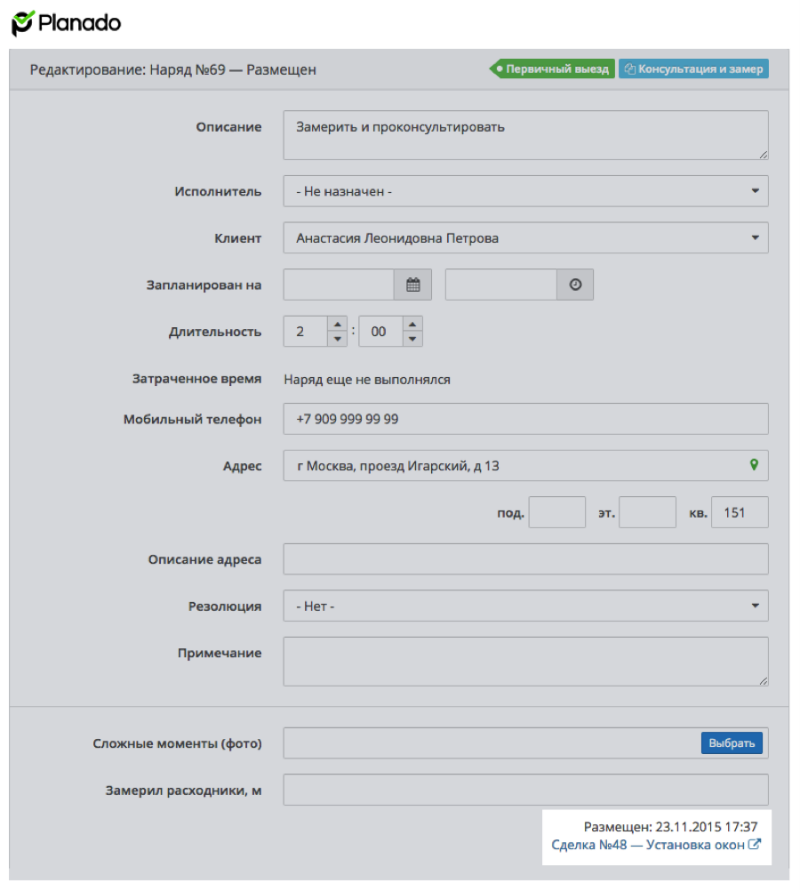Viewport: 800px width, 891px height.
Task: Click the Planado logo
Action: (66, 23)
